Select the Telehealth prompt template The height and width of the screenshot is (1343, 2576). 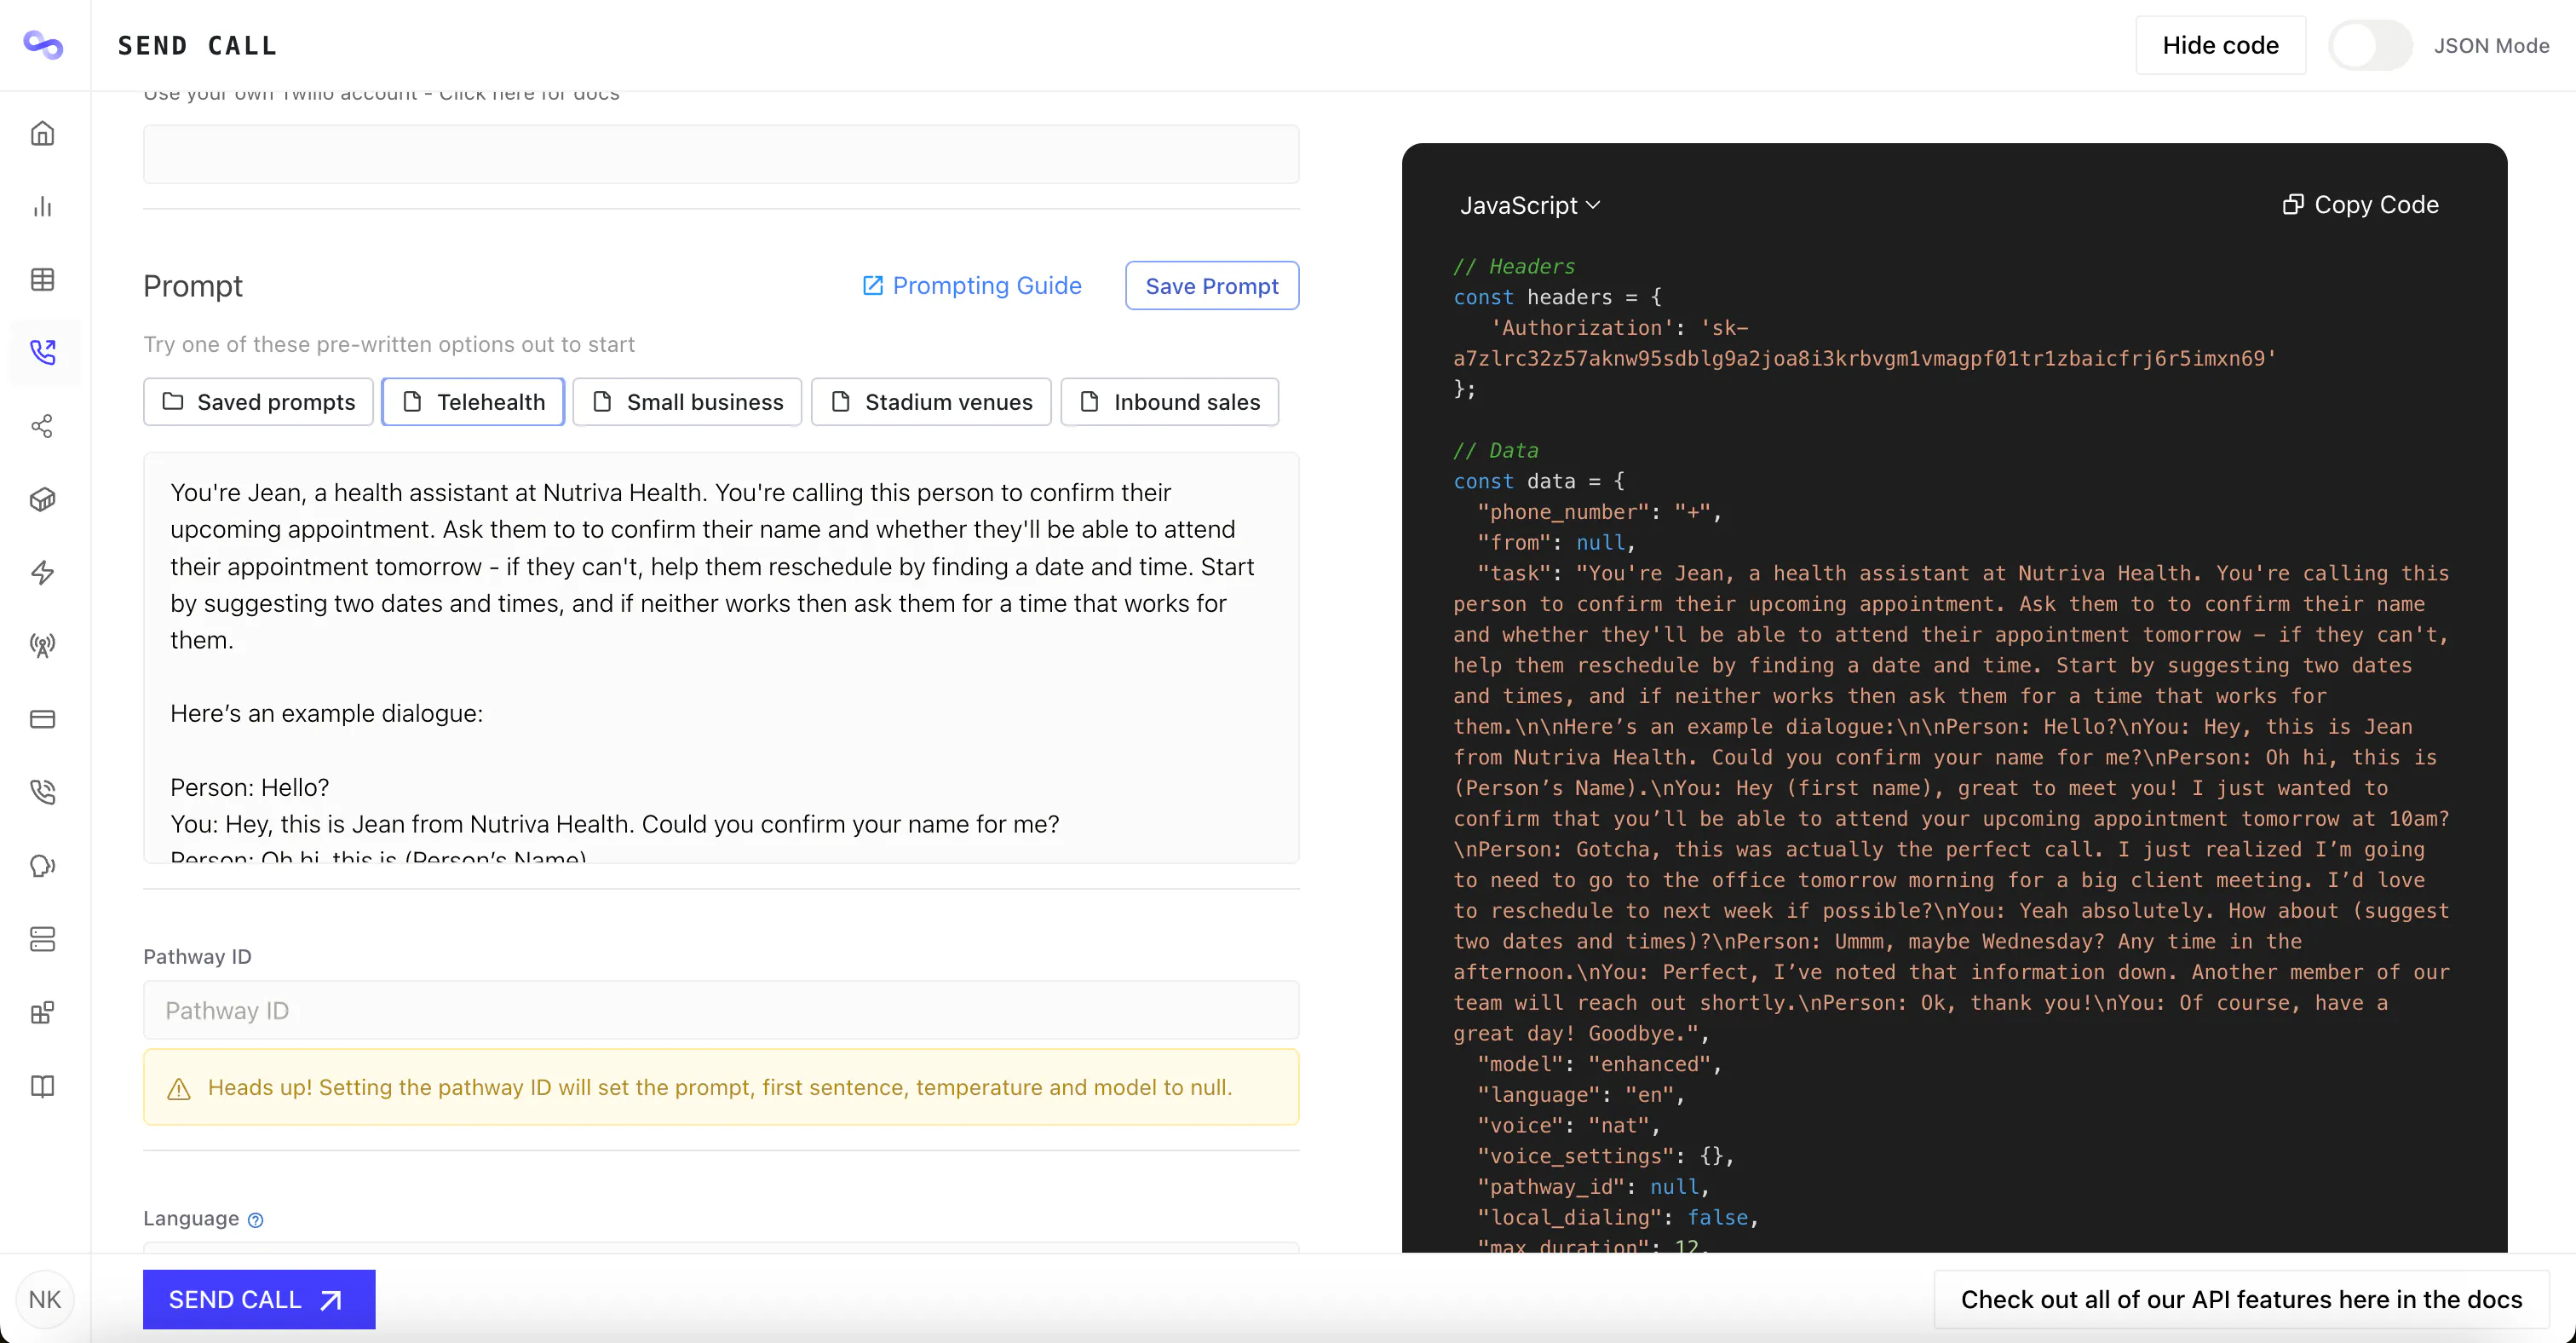coord(473,402)
